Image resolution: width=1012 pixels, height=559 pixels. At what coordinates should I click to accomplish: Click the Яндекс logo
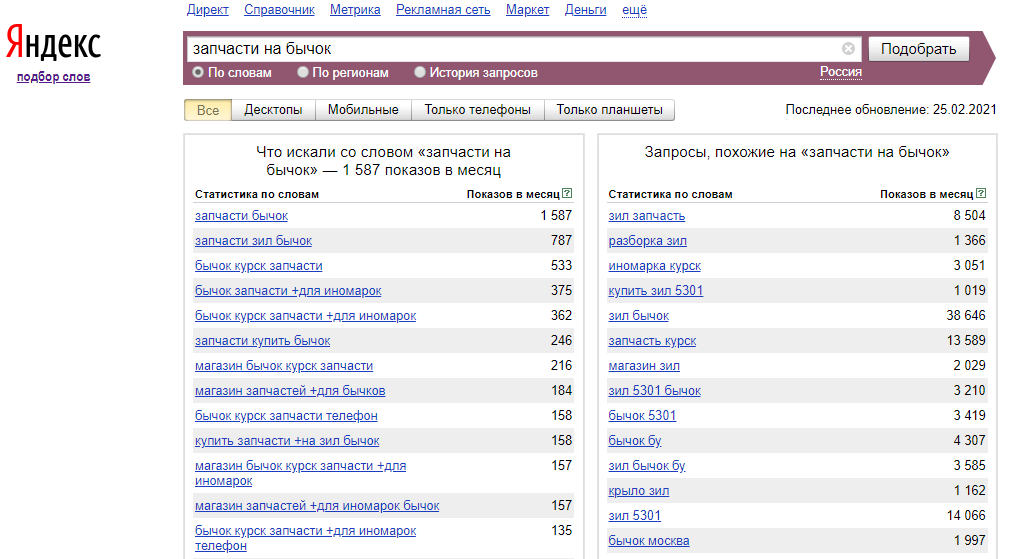click(54, 44)
